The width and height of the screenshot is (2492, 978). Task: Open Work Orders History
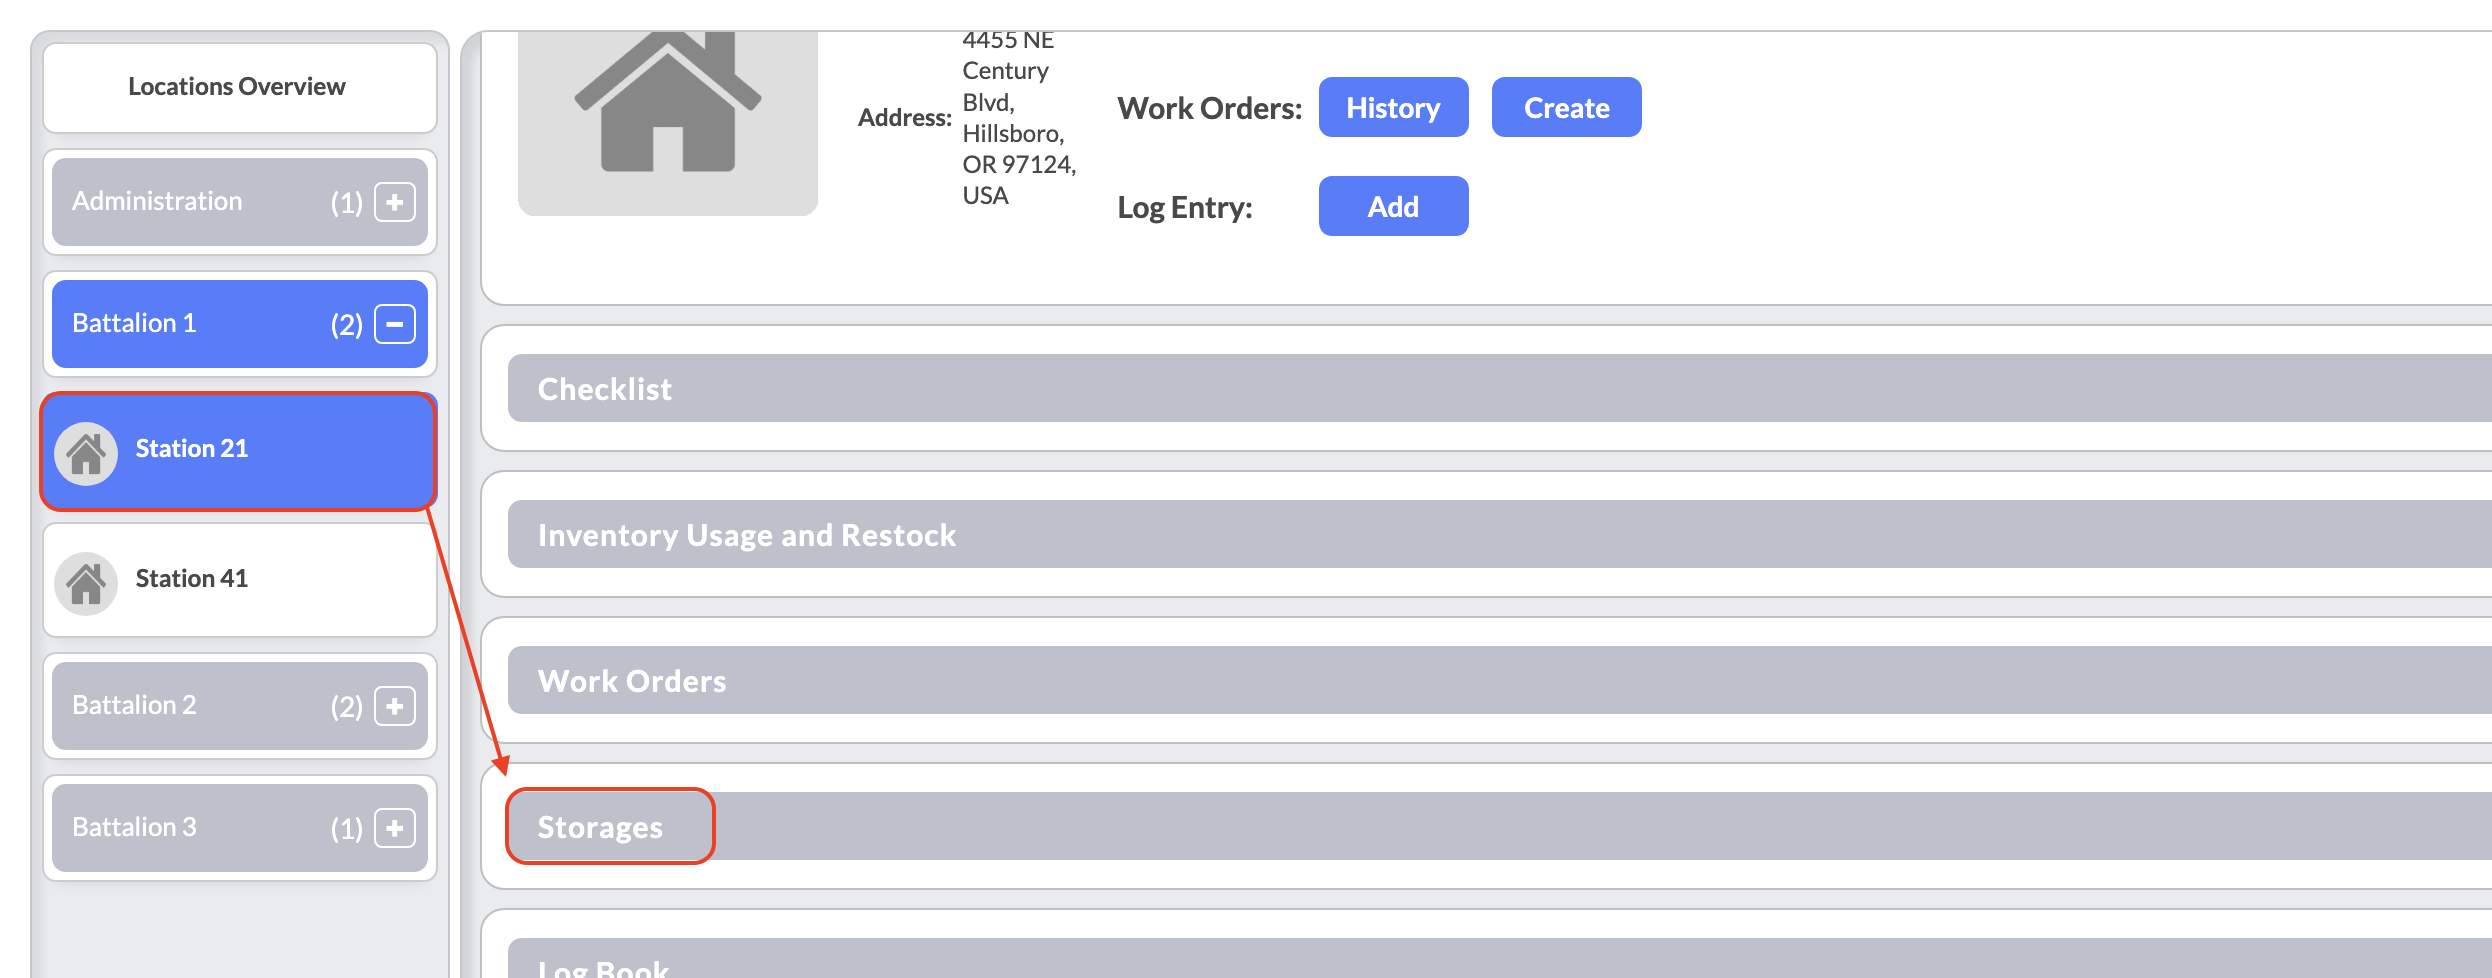1393,107
